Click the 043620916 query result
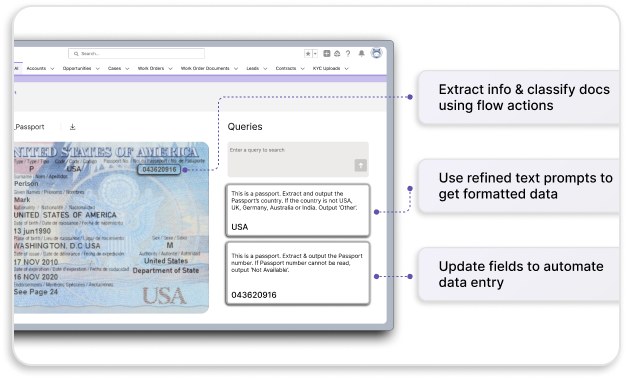The width and height of the screenshot is (627, 379). click(x=254, y=295)
